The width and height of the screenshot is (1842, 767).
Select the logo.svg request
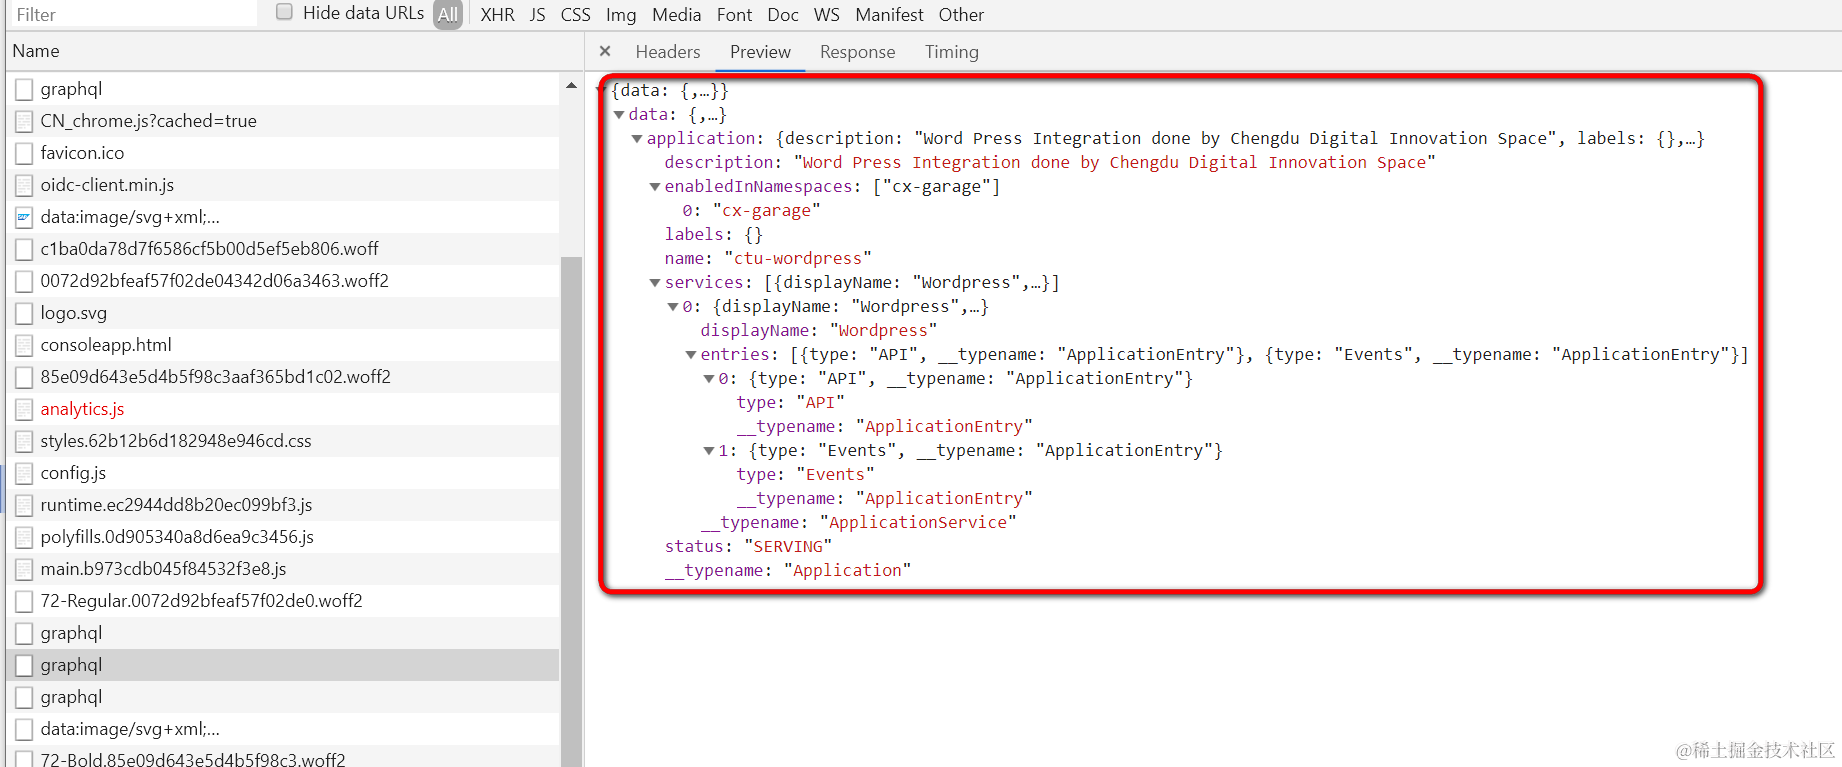click(x=283, y=313)
